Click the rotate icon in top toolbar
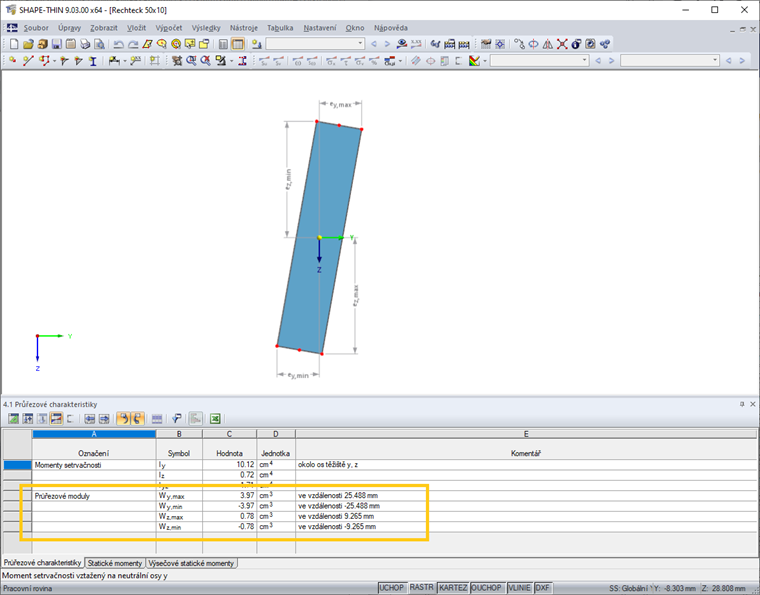The width and height of the screenshot is (760, 595). (533, 44)
